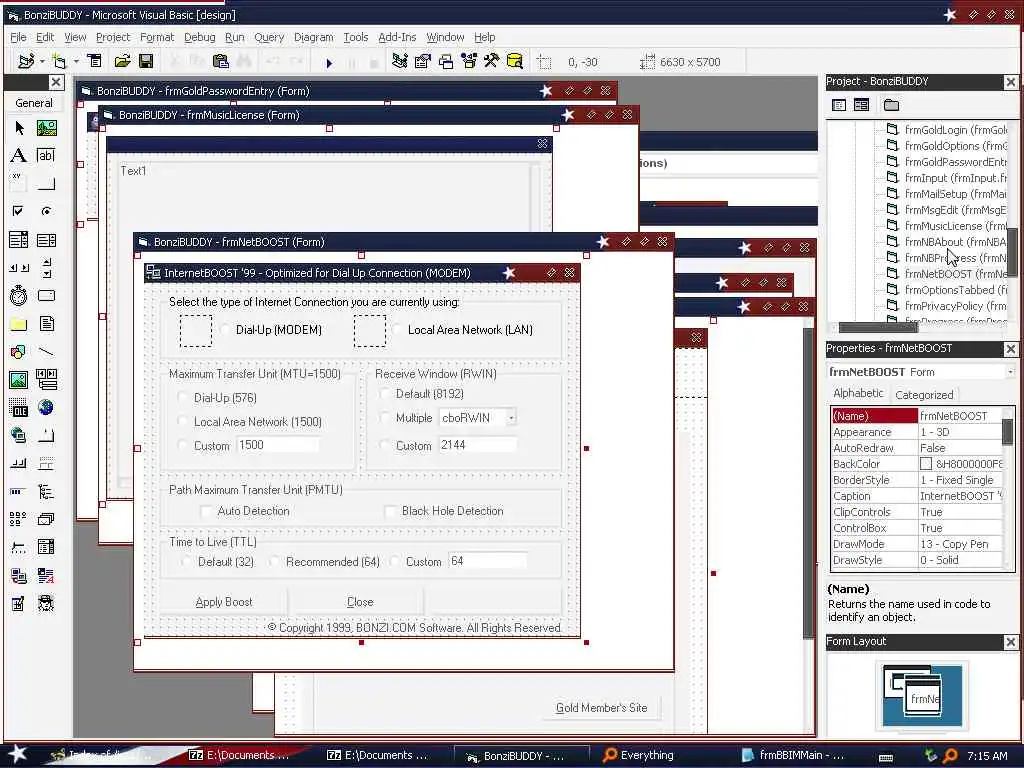
Task: Select the Line control tool
Action: pyautogui.click(x=46, y=351)
